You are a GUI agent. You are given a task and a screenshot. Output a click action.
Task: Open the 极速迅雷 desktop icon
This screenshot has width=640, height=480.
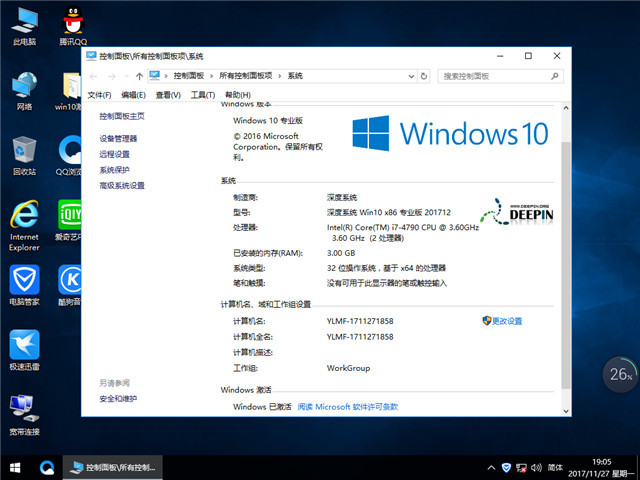click(x=24, y=350)
